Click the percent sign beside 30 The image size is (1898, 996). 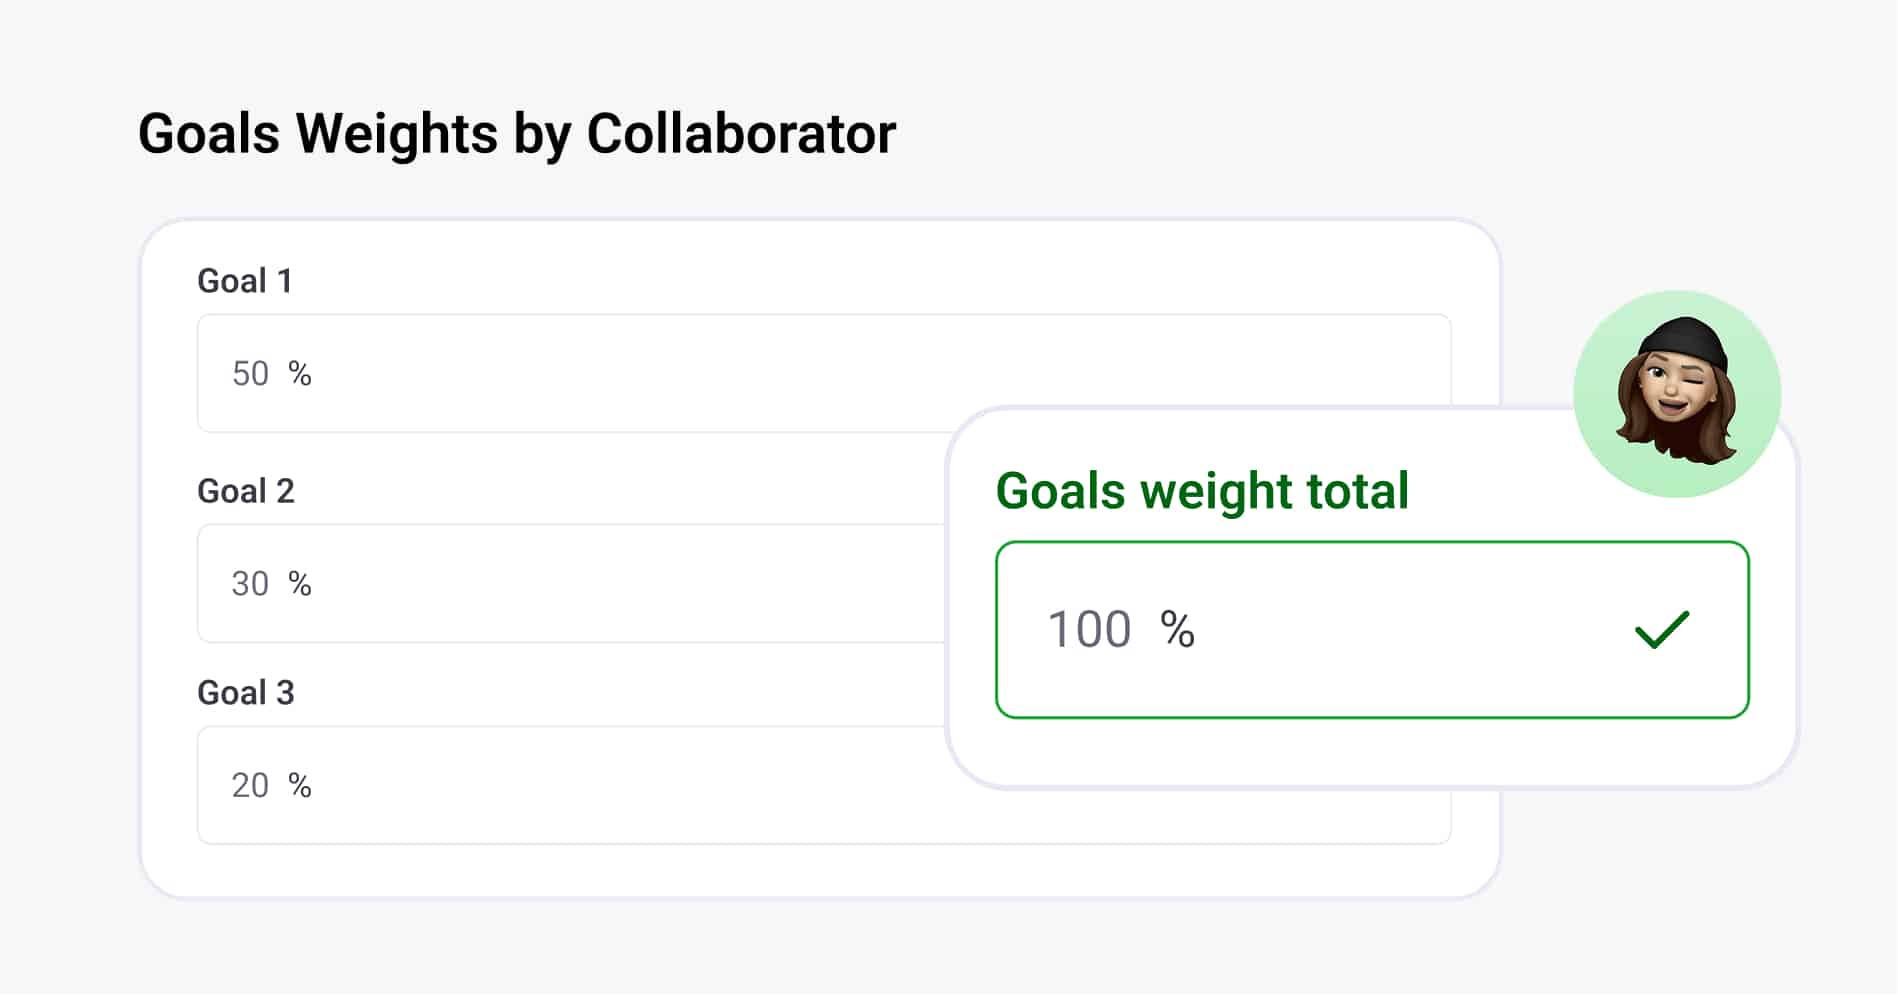pos(300,584)
